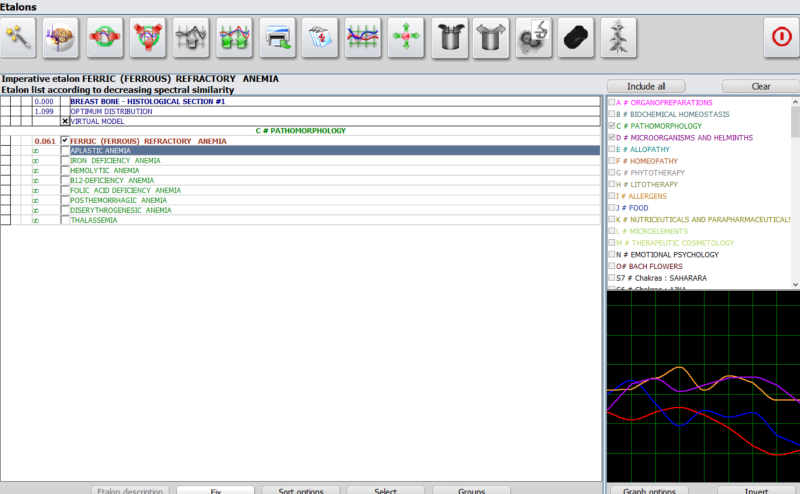Viewport: 800px width, 494px height.
Task: Click the black capsule icon
Action: click(577, 38)
